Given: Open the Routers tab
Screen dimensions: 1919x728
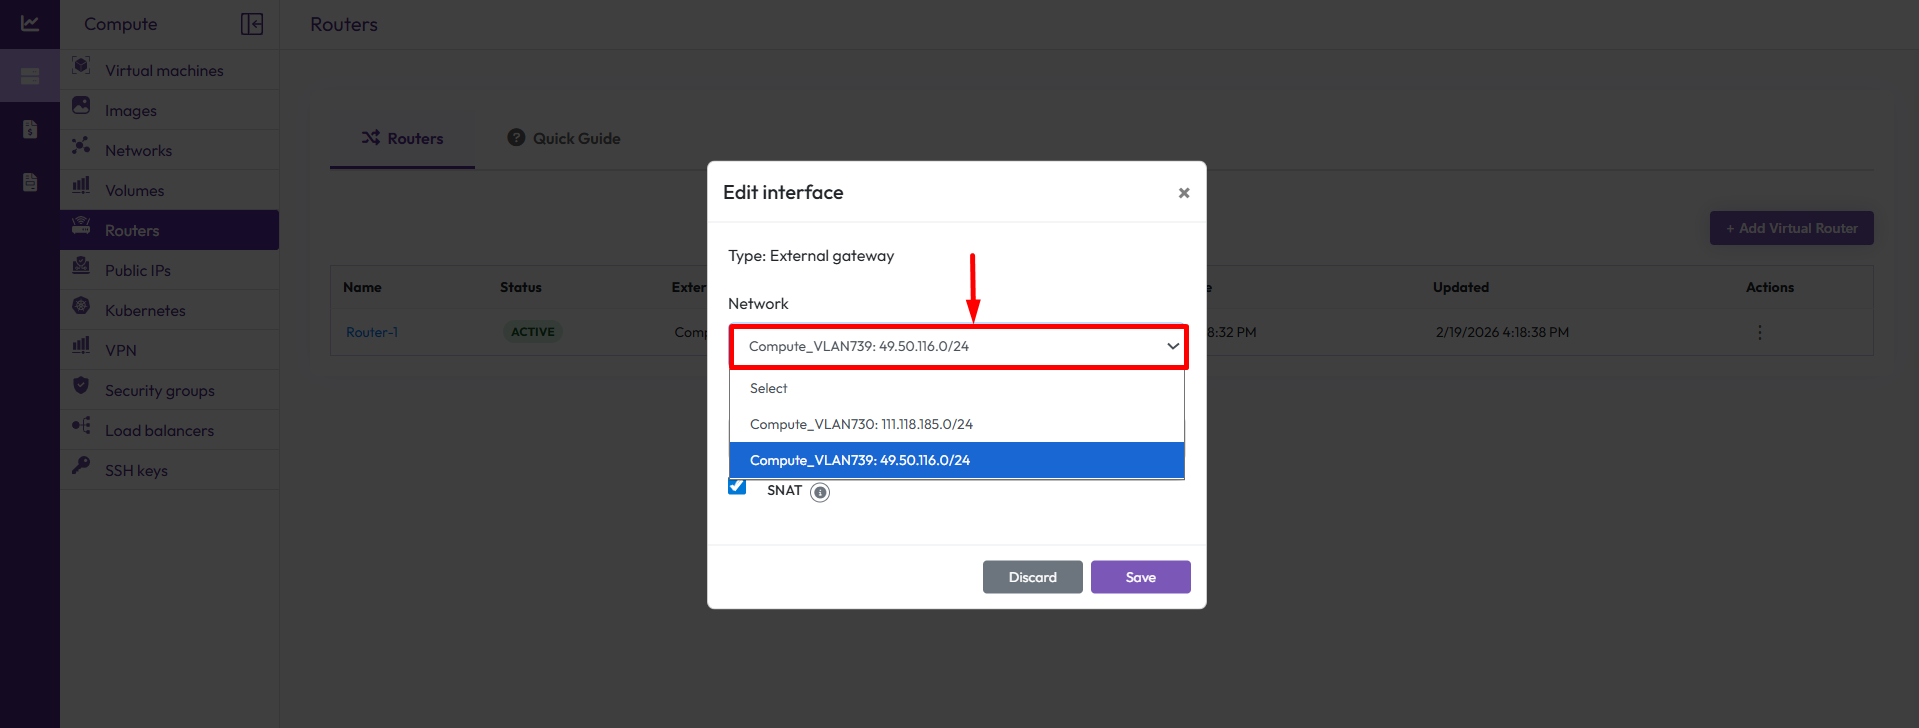Looking at the screenshot, I should point(402,139).
